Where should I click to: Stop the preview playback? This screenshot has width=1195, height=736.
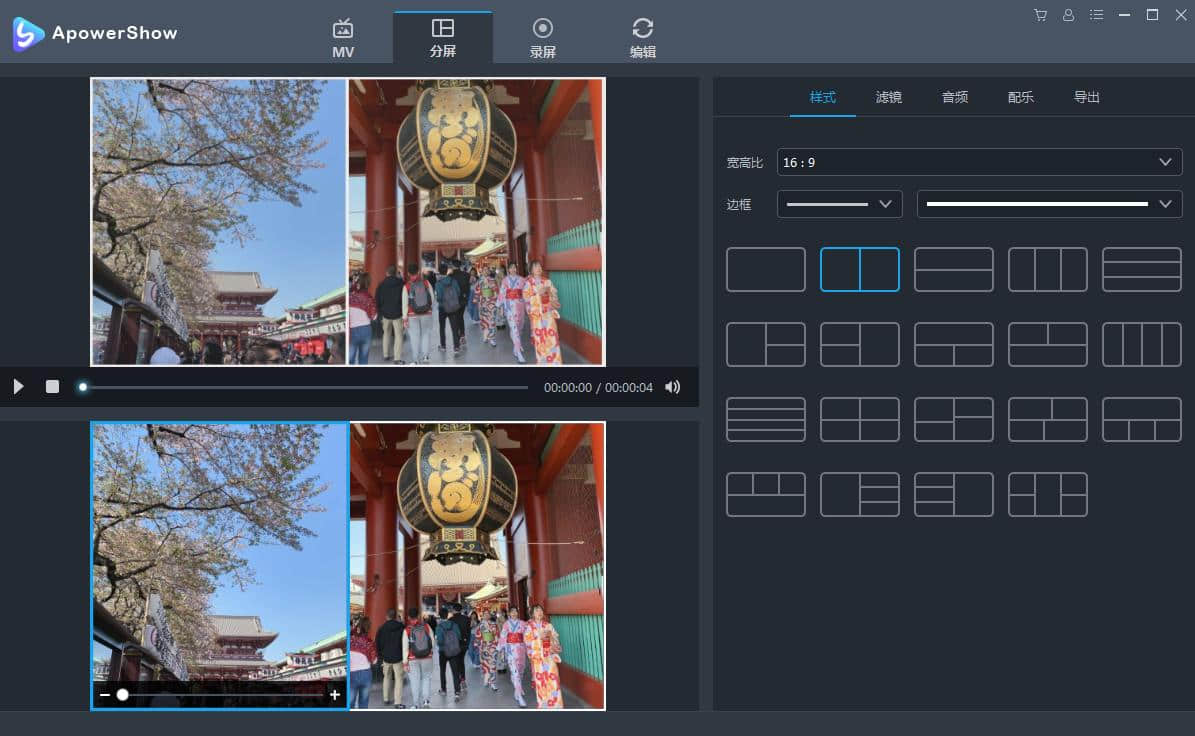(x=52, y=387)
